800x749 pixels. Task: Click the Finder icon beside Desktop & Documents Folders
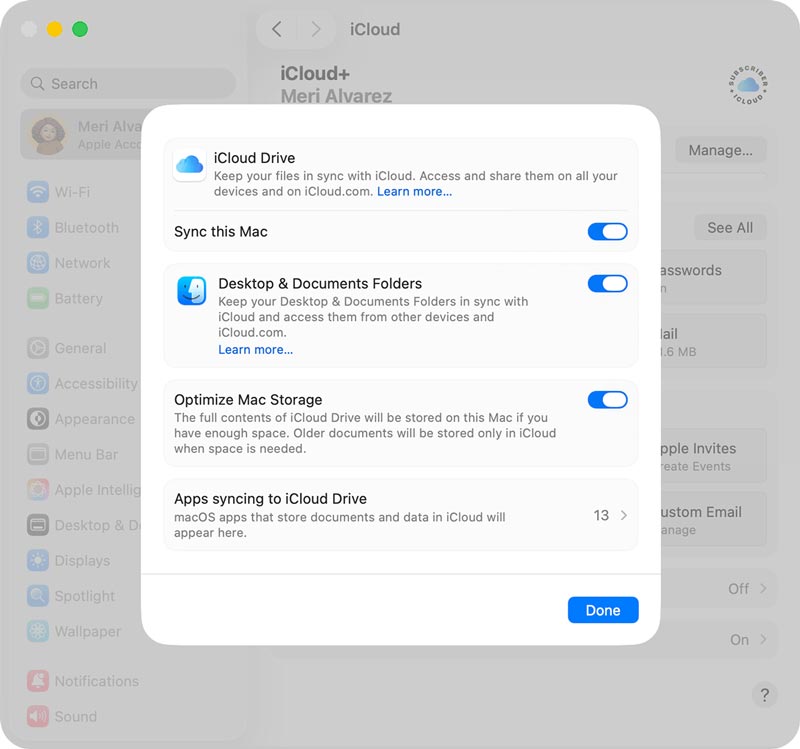[192, 291]
